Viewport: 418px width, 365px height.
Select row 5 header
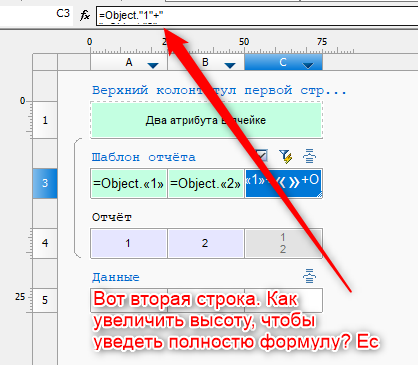point(45,300)
